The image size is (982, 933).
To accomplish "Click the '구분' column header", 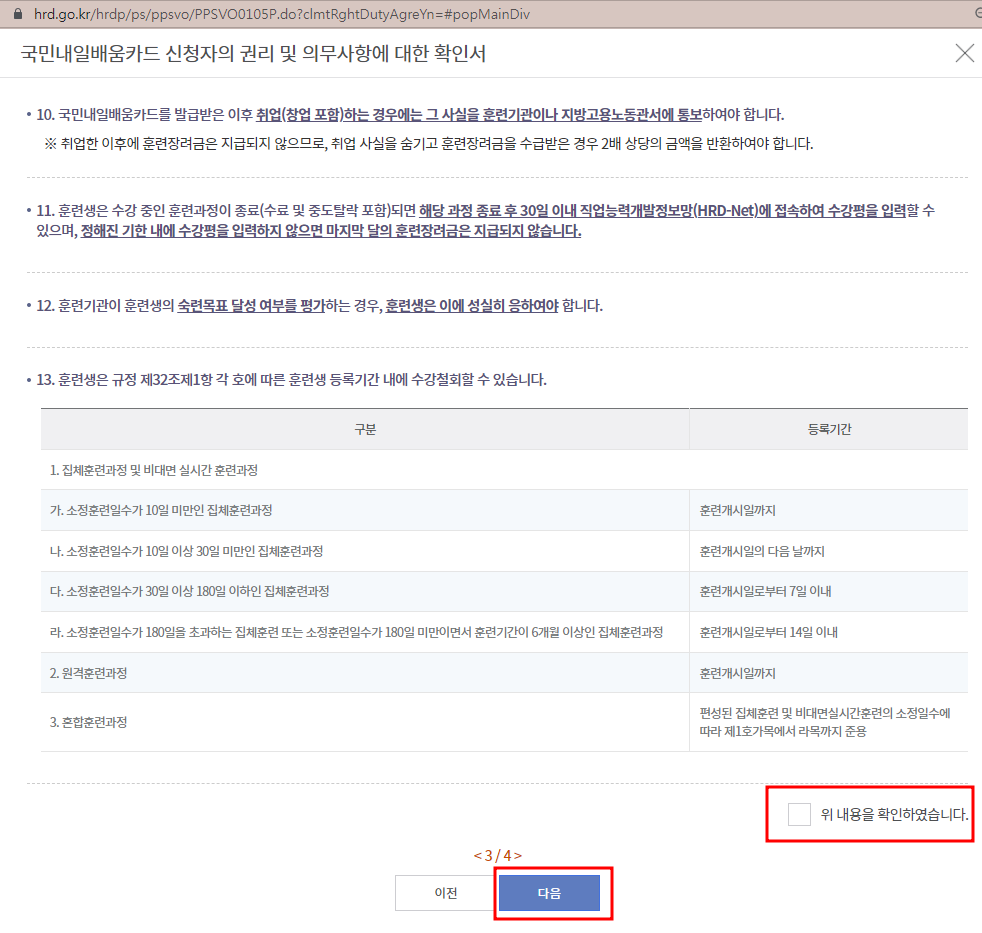I will pyautogui.click(x=365, y=429).
